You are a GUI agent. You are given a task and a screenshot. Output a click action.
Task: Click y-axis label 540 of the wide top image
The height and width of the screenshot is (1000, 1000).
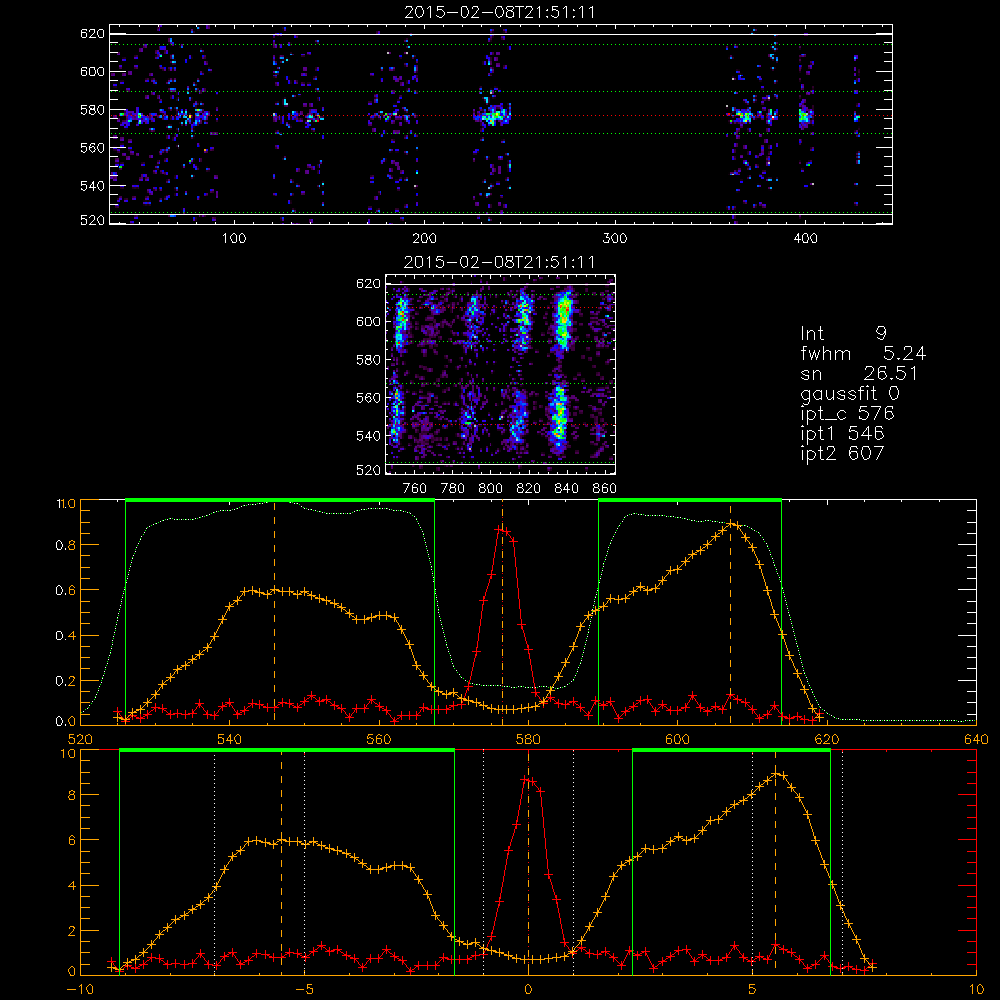coord(92,186)
